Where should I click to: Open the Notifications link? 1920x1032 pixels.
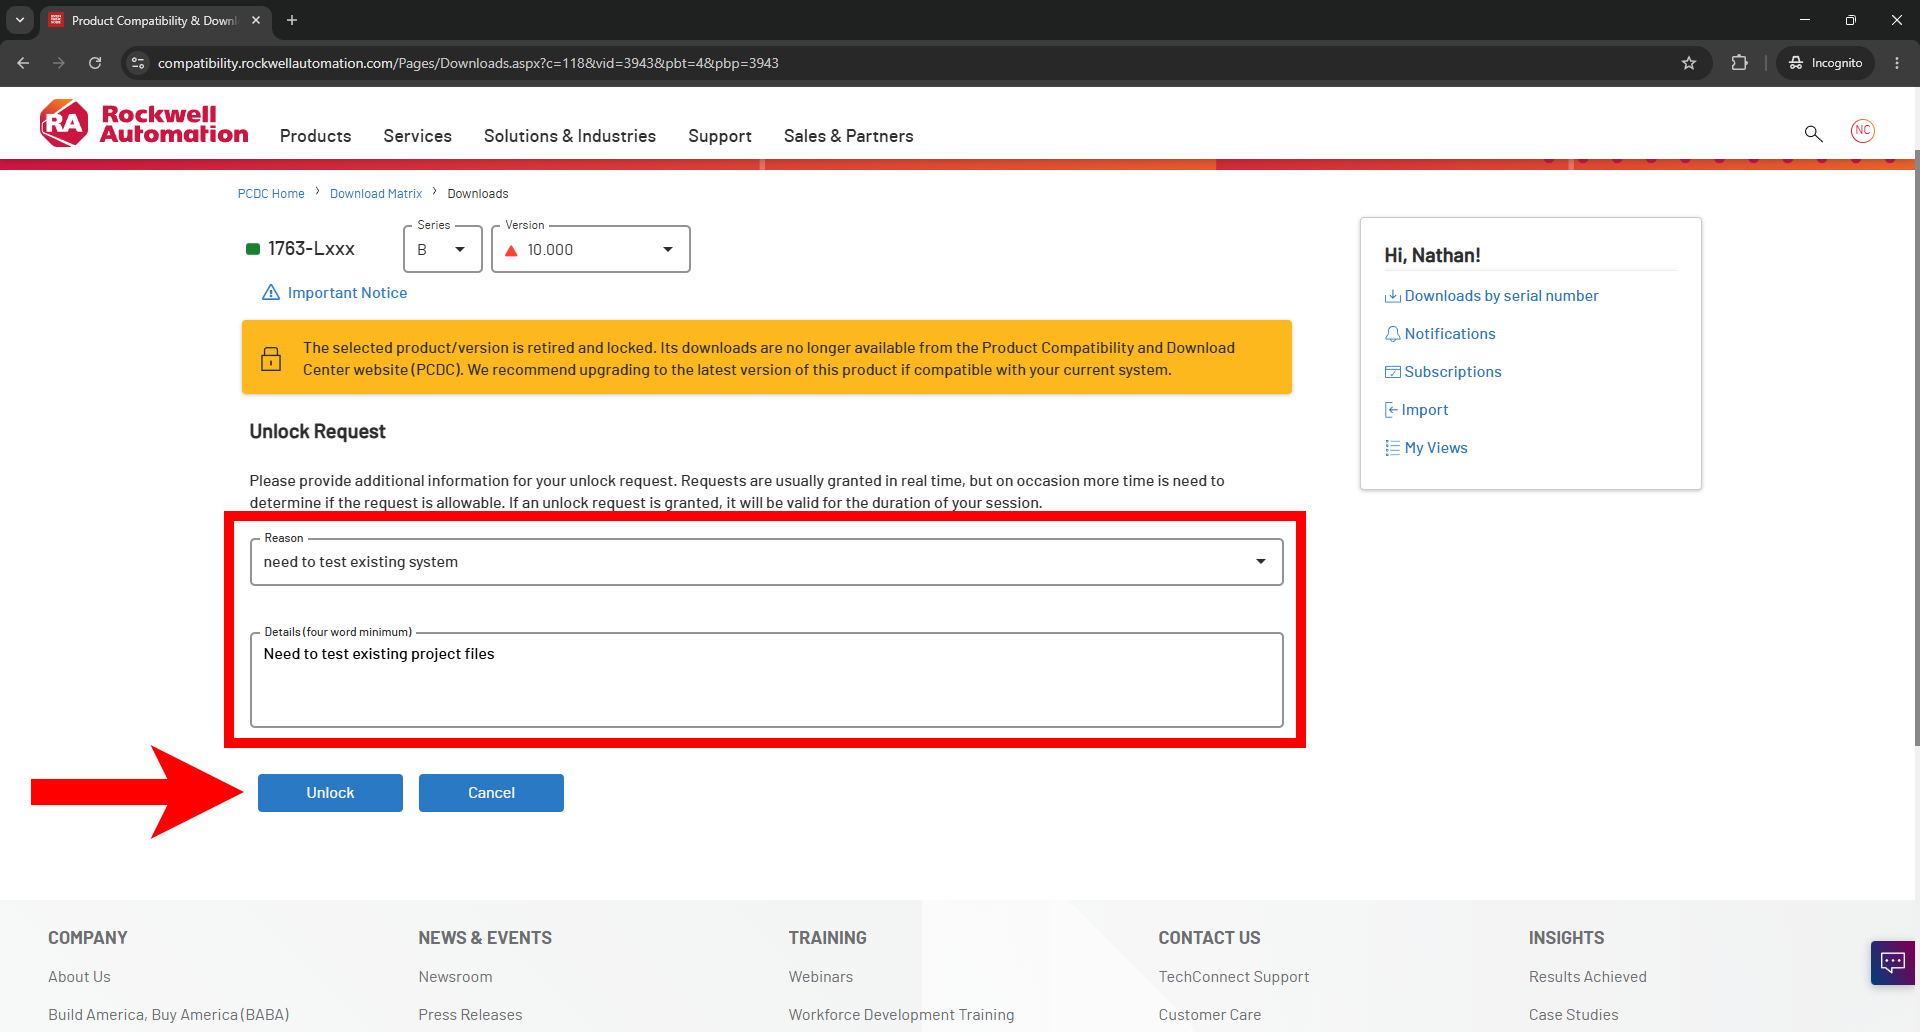[1450, 334]
